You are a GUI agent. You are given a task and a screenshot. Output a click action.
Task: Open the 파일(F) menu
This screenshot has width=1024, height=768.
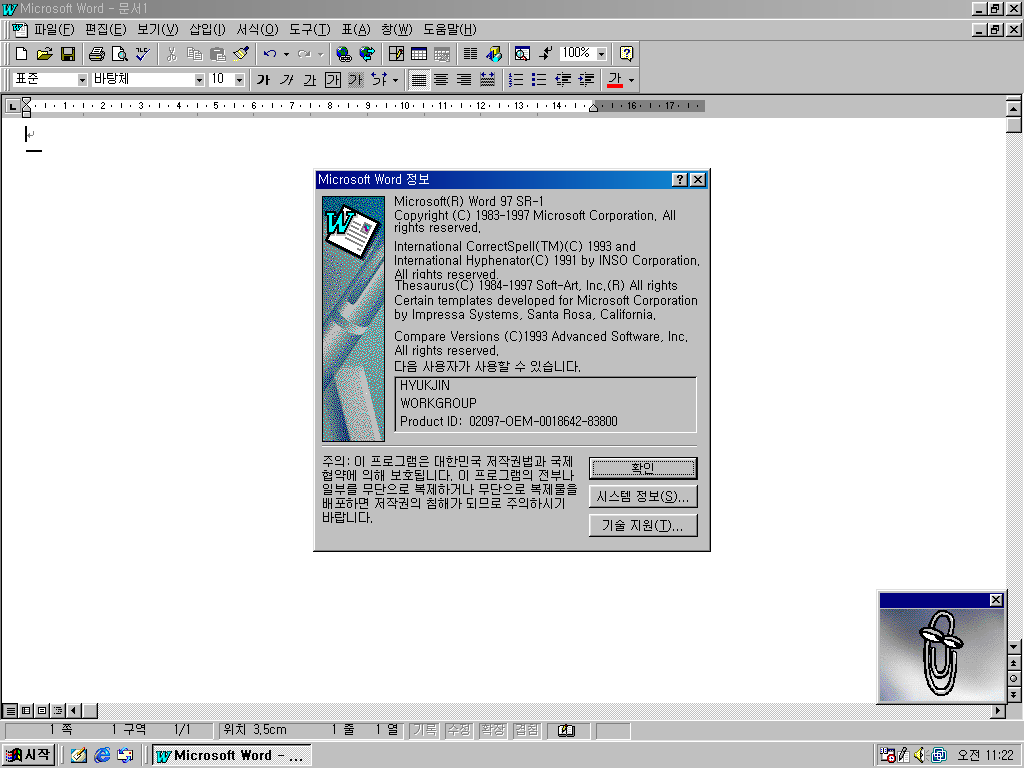[x=54, y=29]
